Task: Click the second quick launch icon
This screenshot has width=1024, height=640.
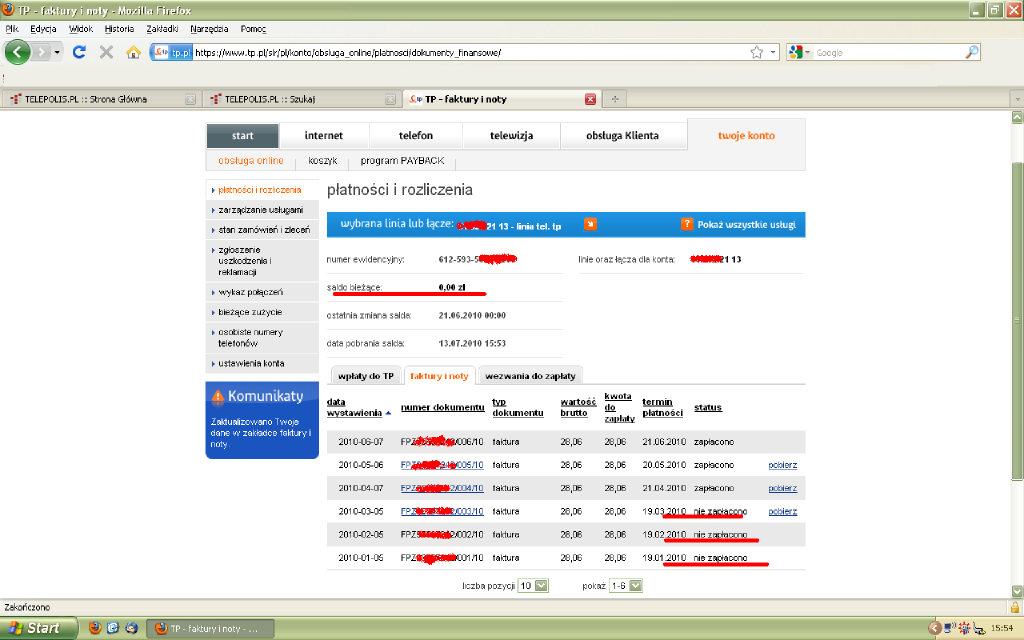Action: 113,628
